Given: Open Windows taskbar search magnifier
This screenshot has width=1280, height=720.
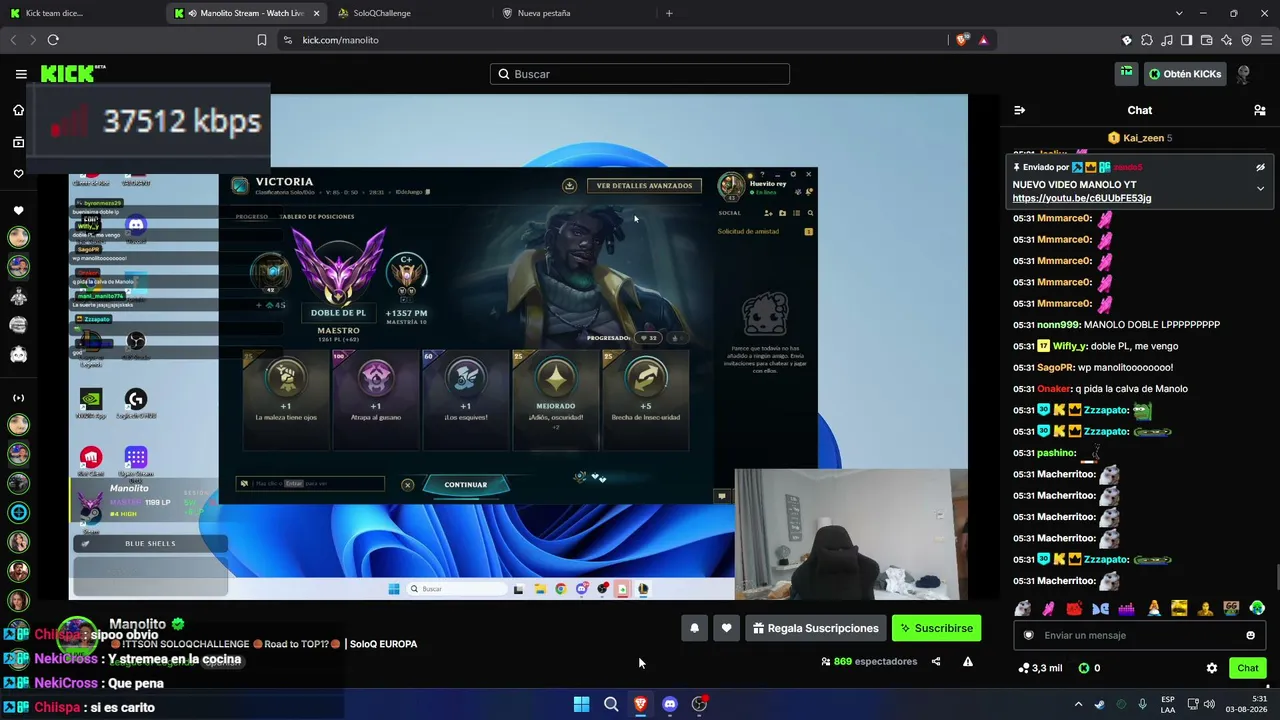Looking at the screenshot, I should pyautogui.click(x=611, y=704).
